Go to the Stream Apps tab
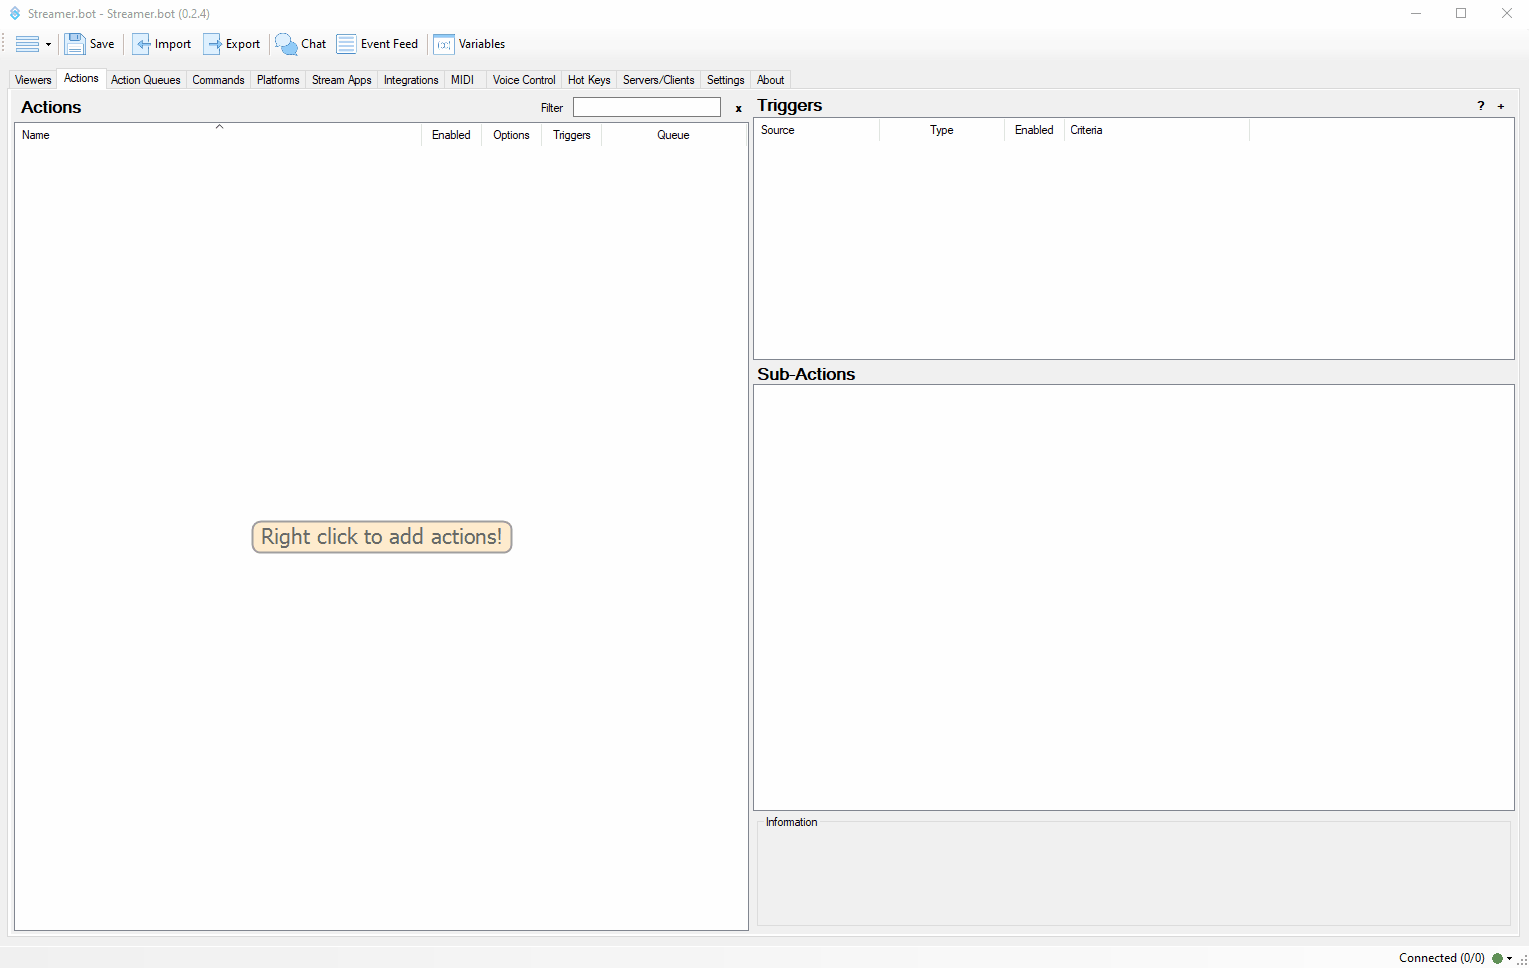 pyautogui.click(x=341, y=80)
